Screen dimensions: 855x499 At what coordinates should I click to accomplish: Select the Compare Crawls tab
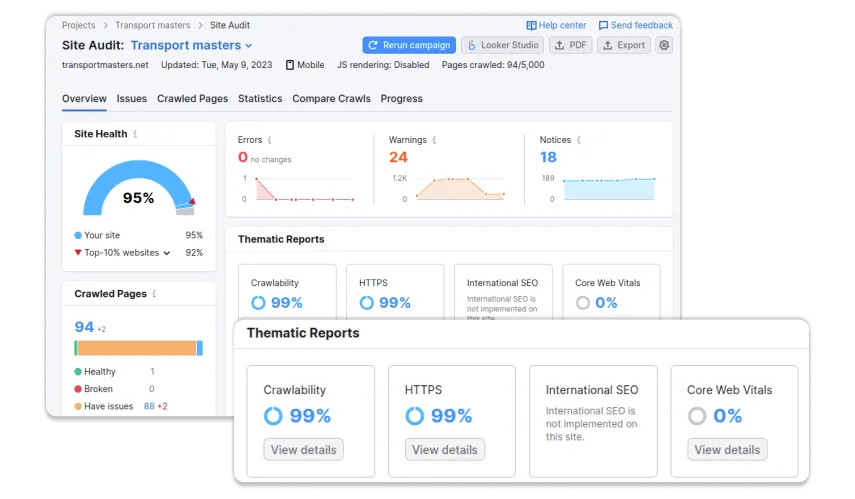(331, 99)
